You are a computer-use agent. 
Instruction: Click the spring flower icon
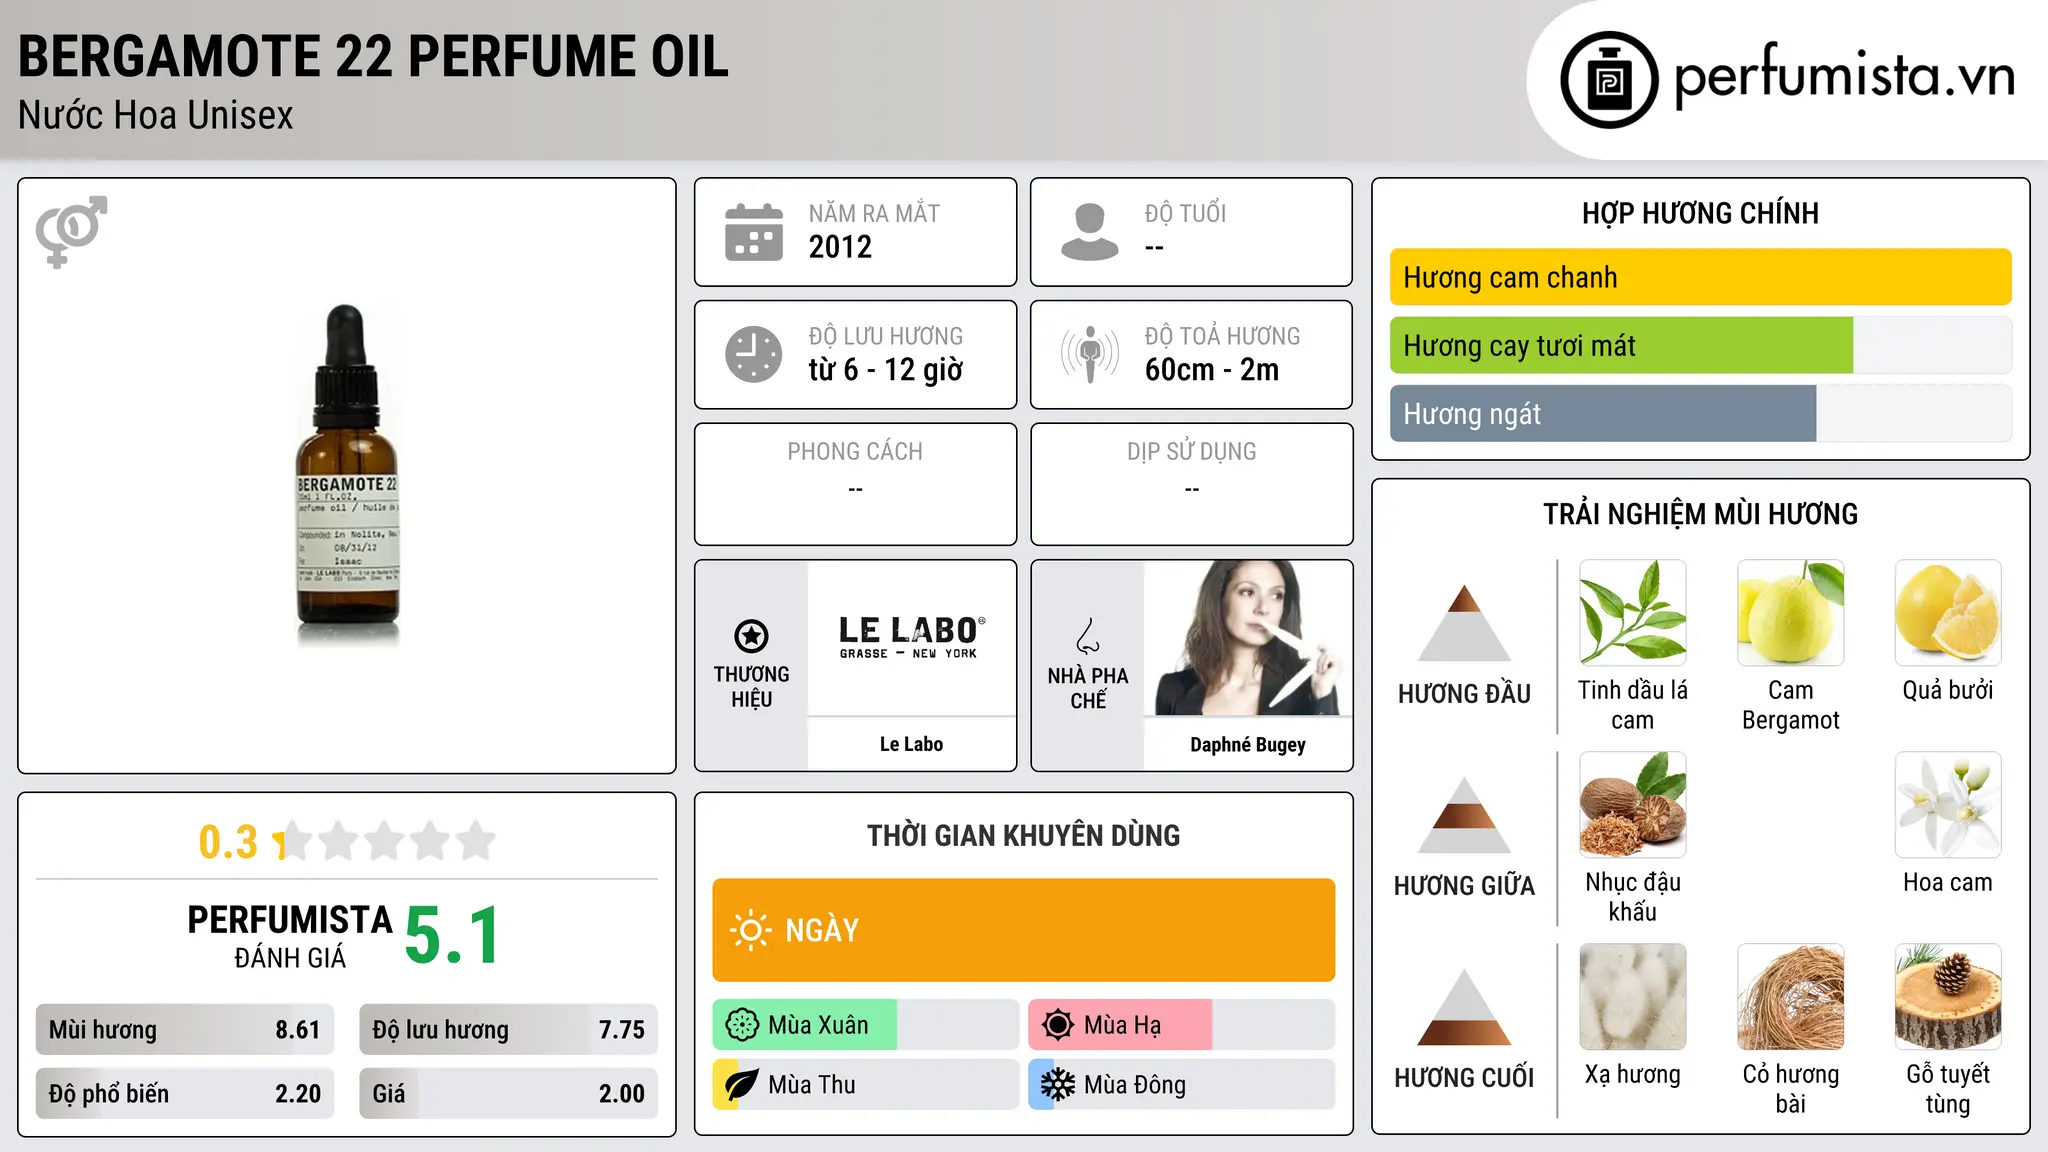742,1025
